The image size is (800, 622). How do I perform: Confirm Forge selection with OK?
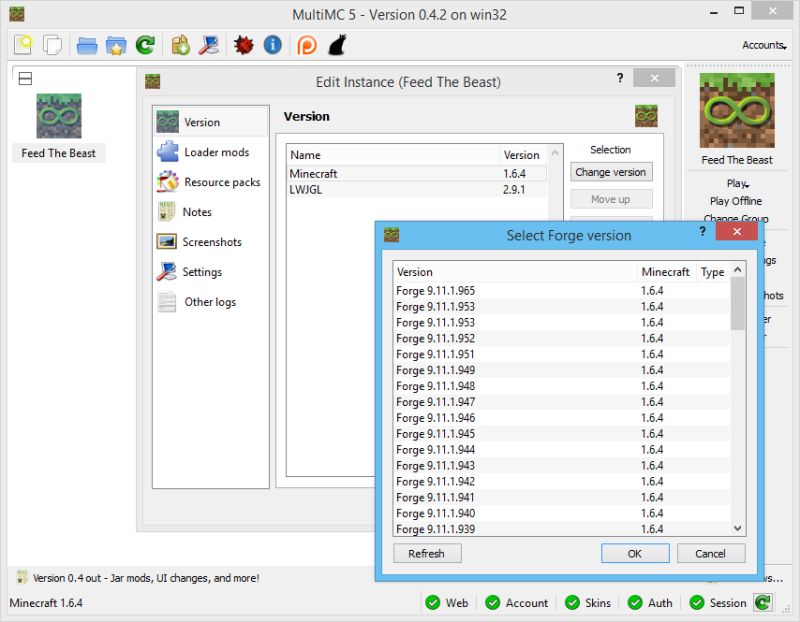(635, 553)
